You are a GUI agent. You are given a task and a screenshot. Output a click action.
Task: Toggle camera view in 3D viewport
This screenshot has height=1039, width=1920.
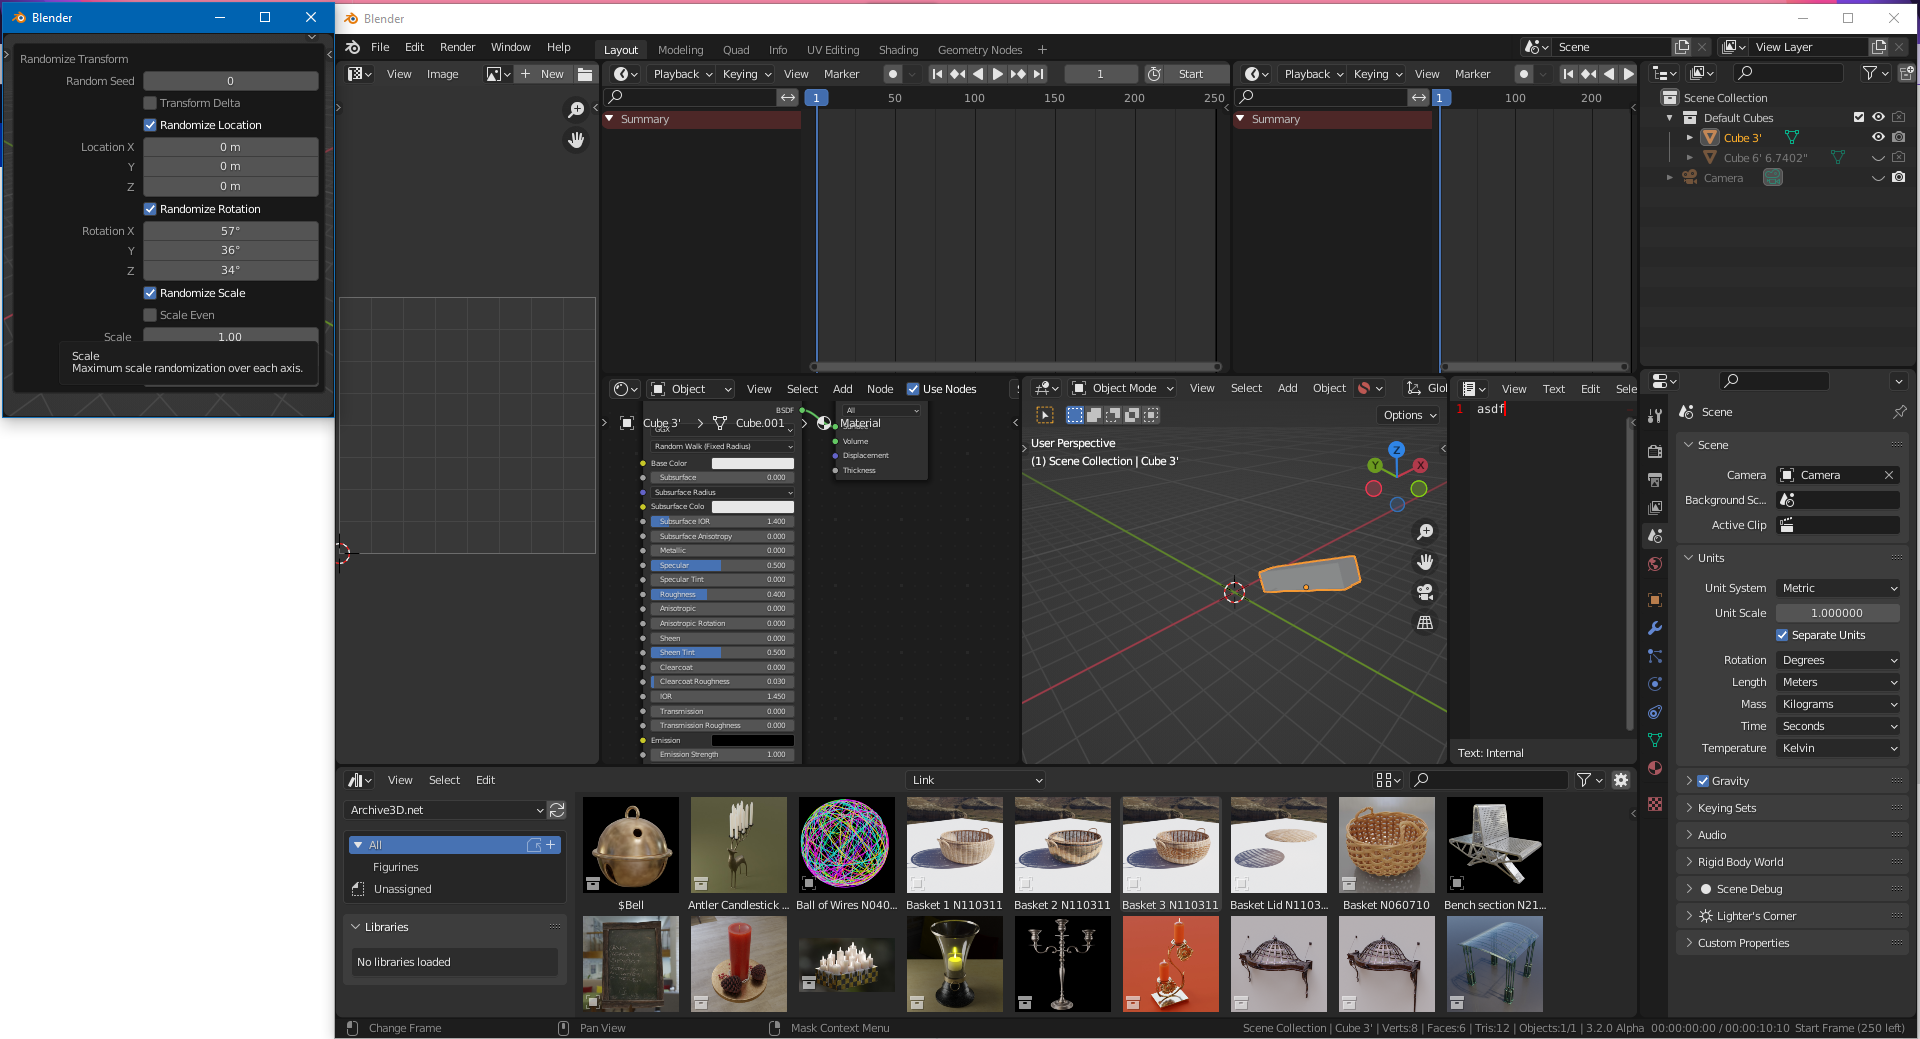pos(1425,592)
